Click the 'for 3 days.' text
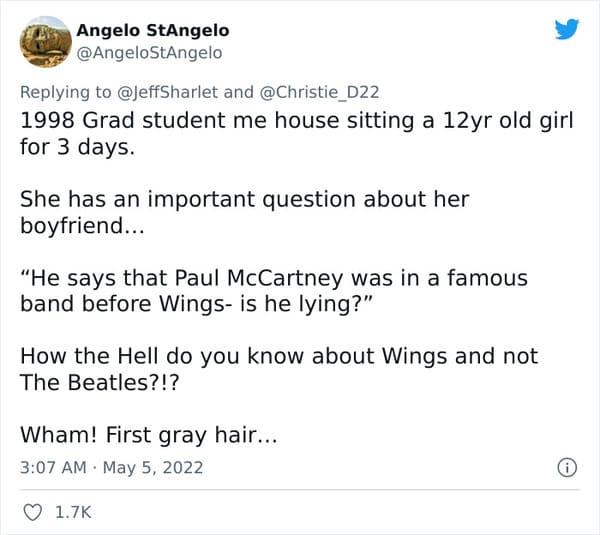 (x=77, y=147)
